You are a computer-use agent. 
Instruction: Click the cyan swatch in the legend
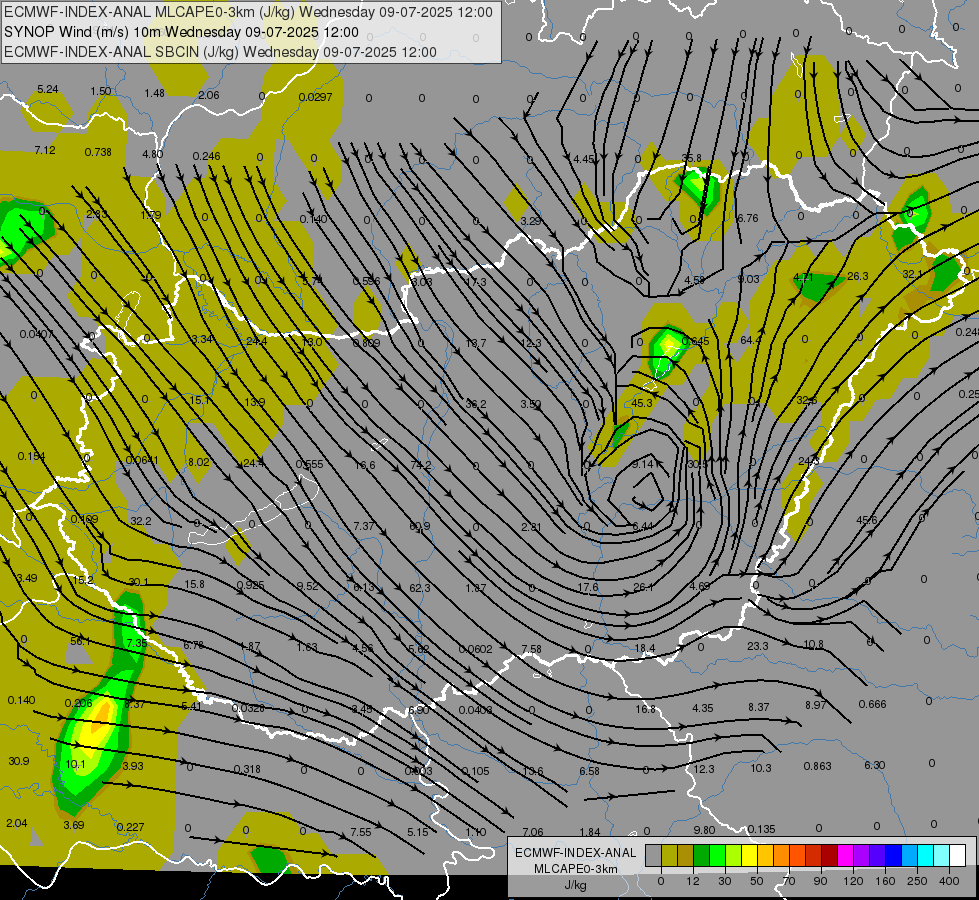925,855
